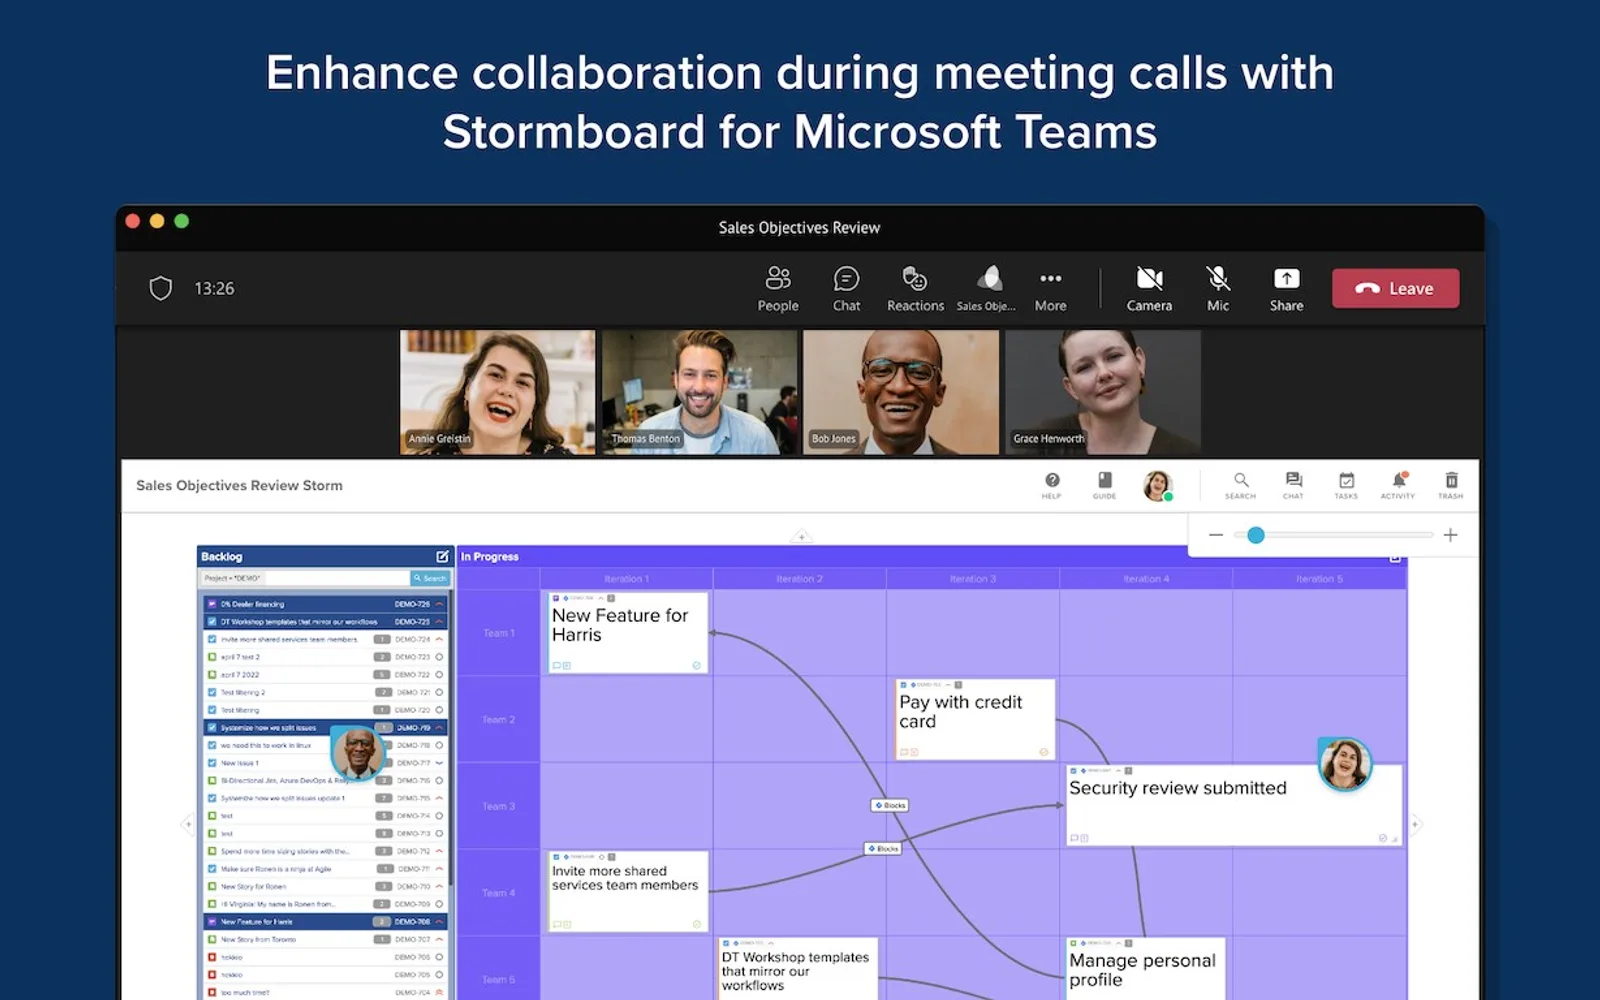Click the Project = "DEMO" filter field

[305, 578]
